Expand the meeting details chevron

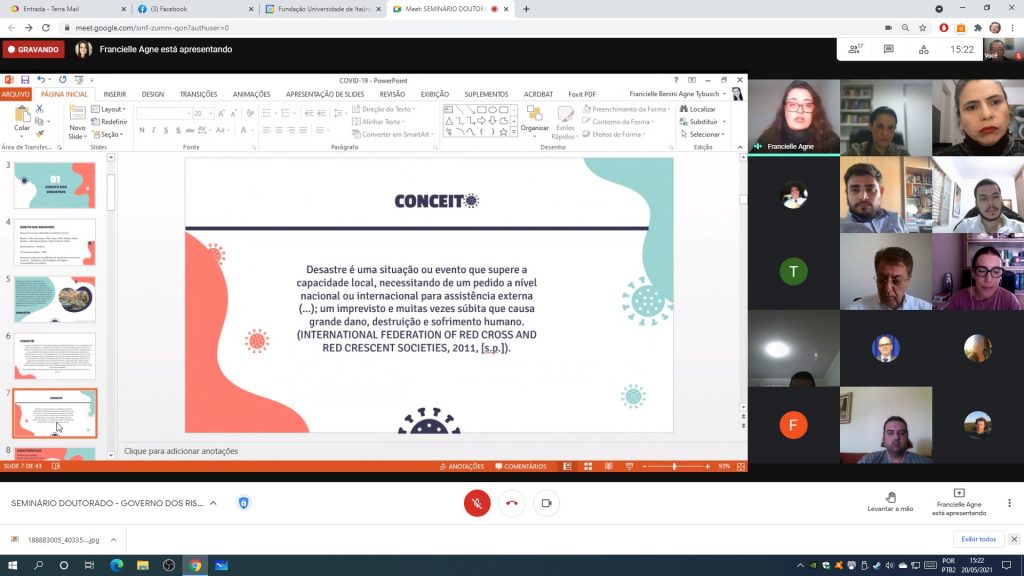point(213,503)
